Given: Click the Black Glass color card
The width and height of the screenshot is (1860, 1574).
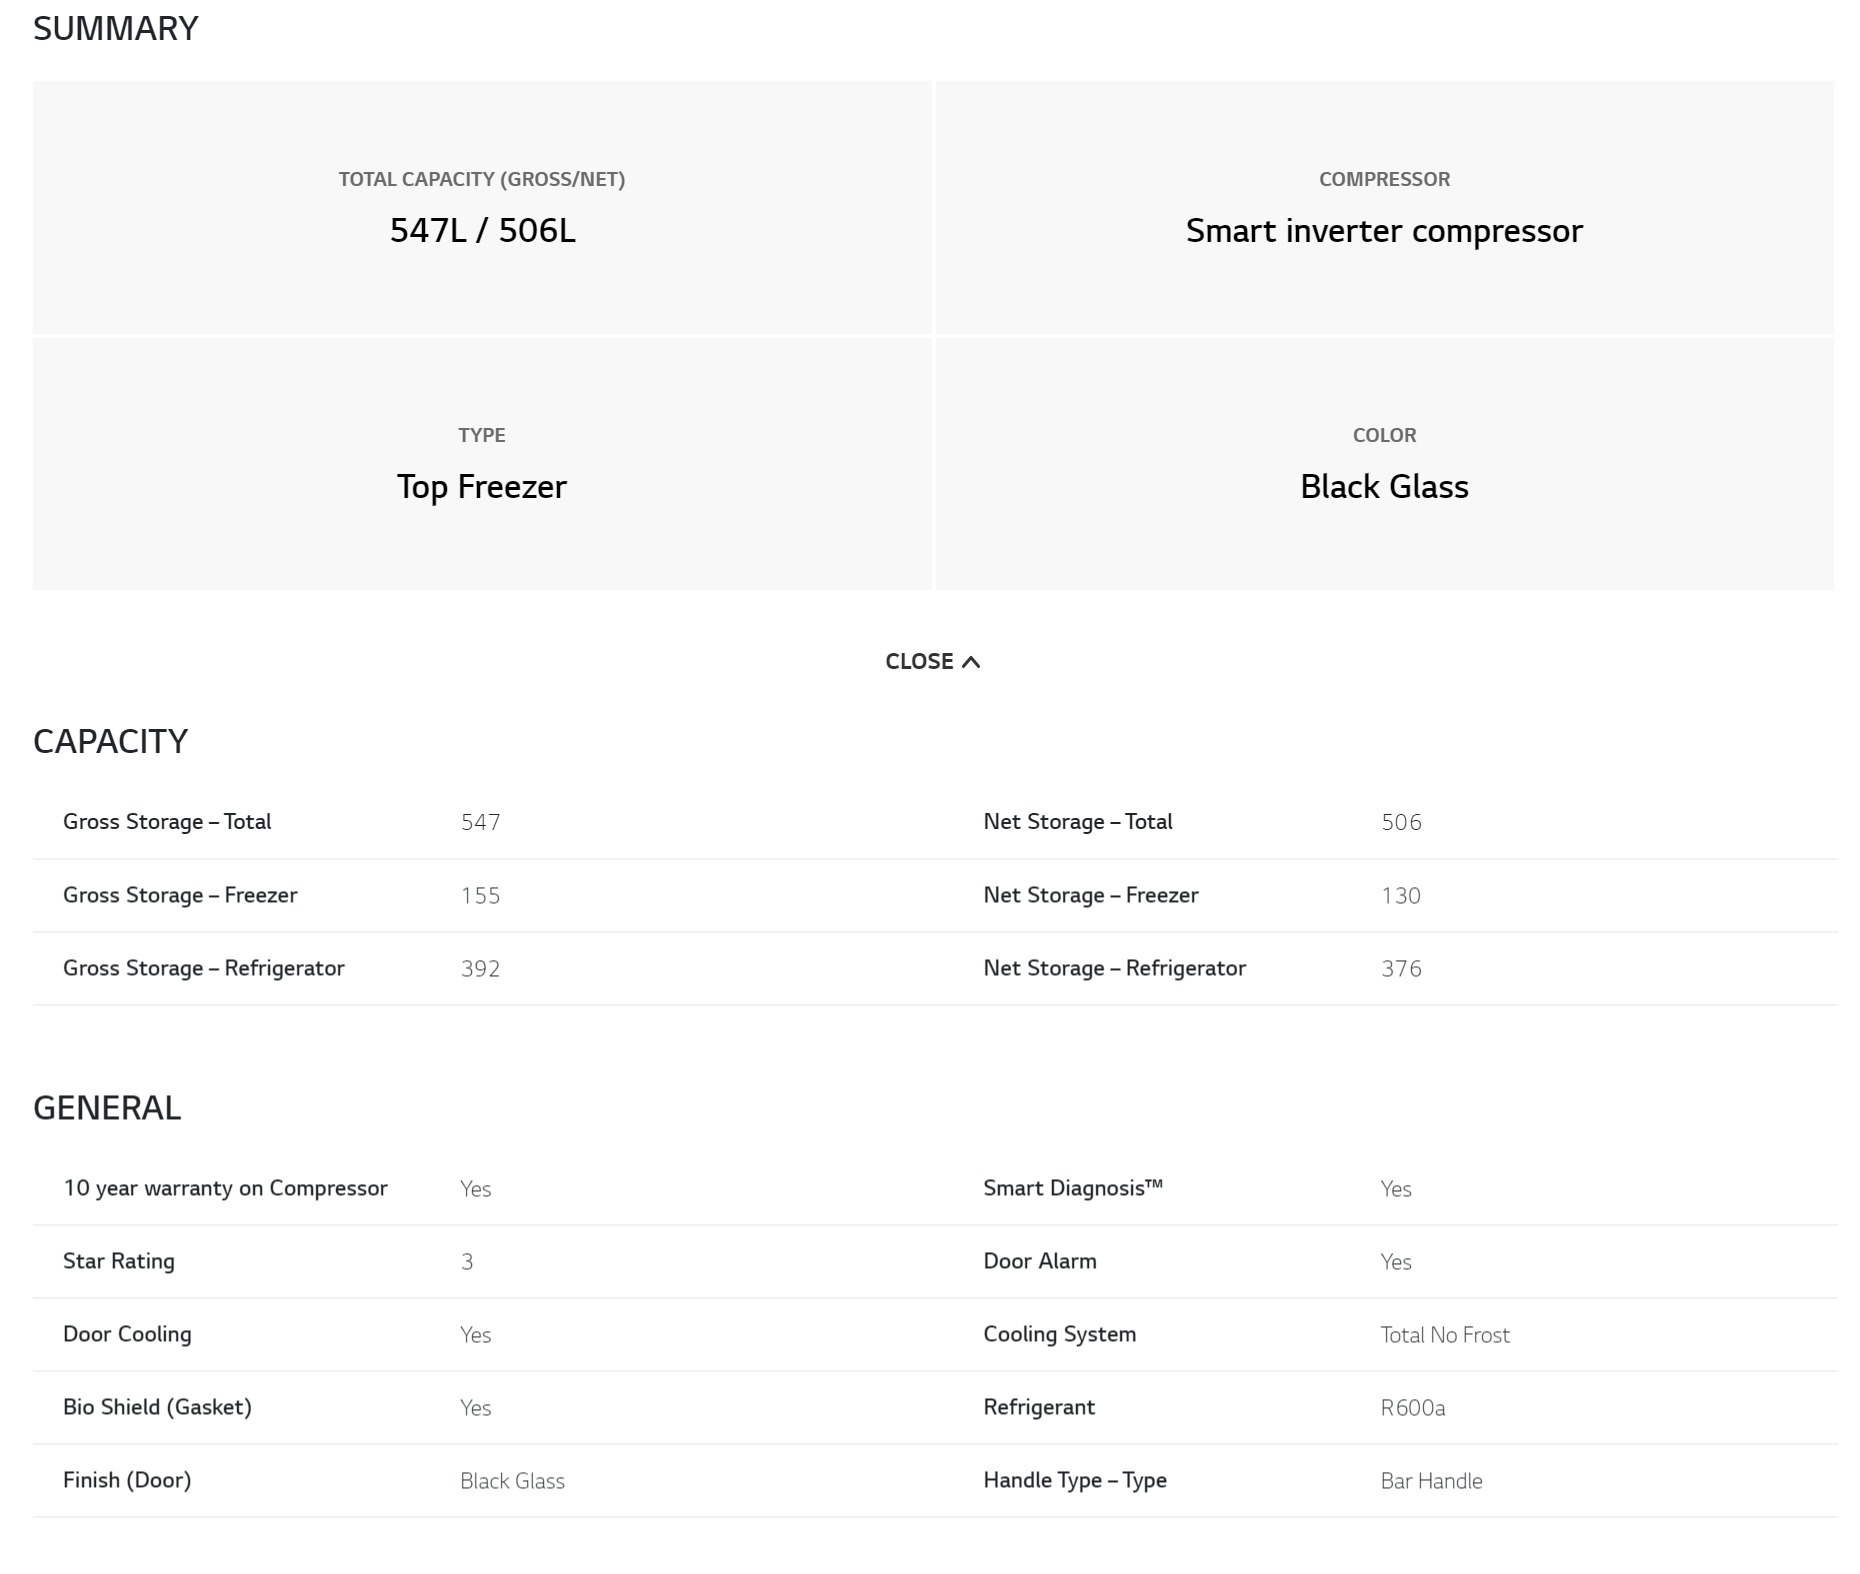Looking at the screenshot, I should click(x=1384, y=464).
